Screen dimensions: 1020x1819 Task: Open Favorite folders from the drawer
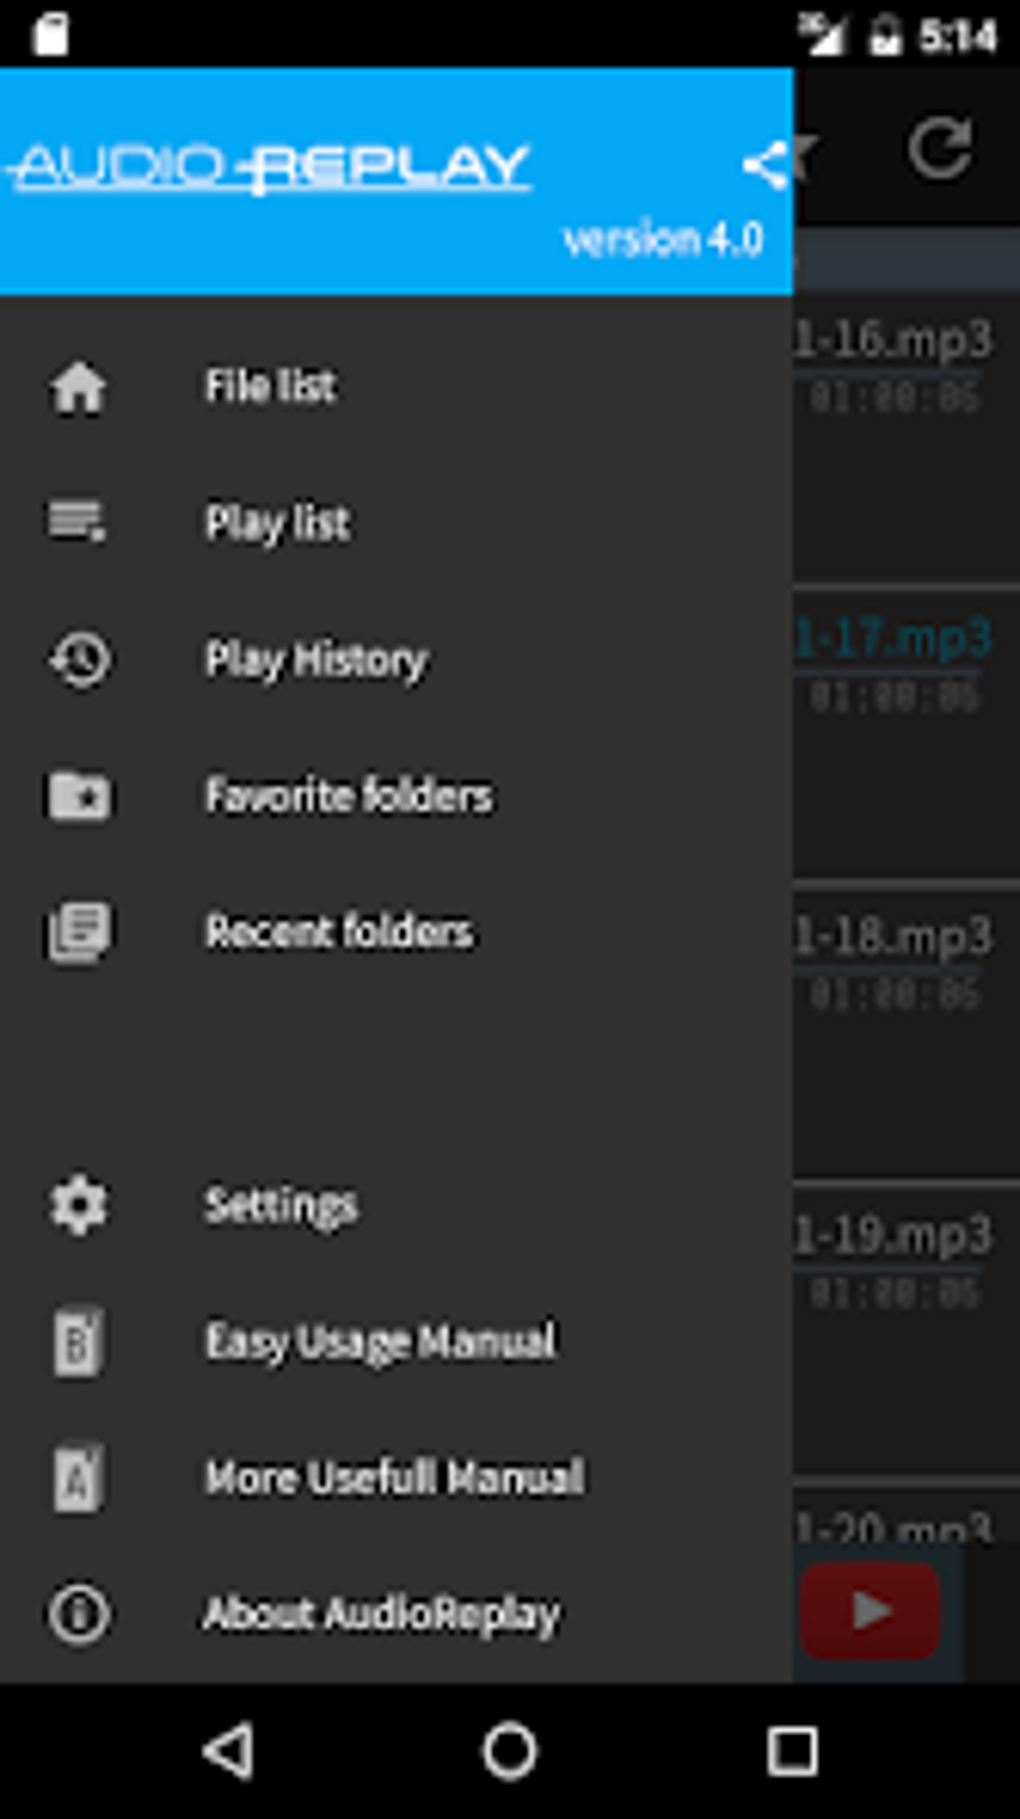pos(348,796)
